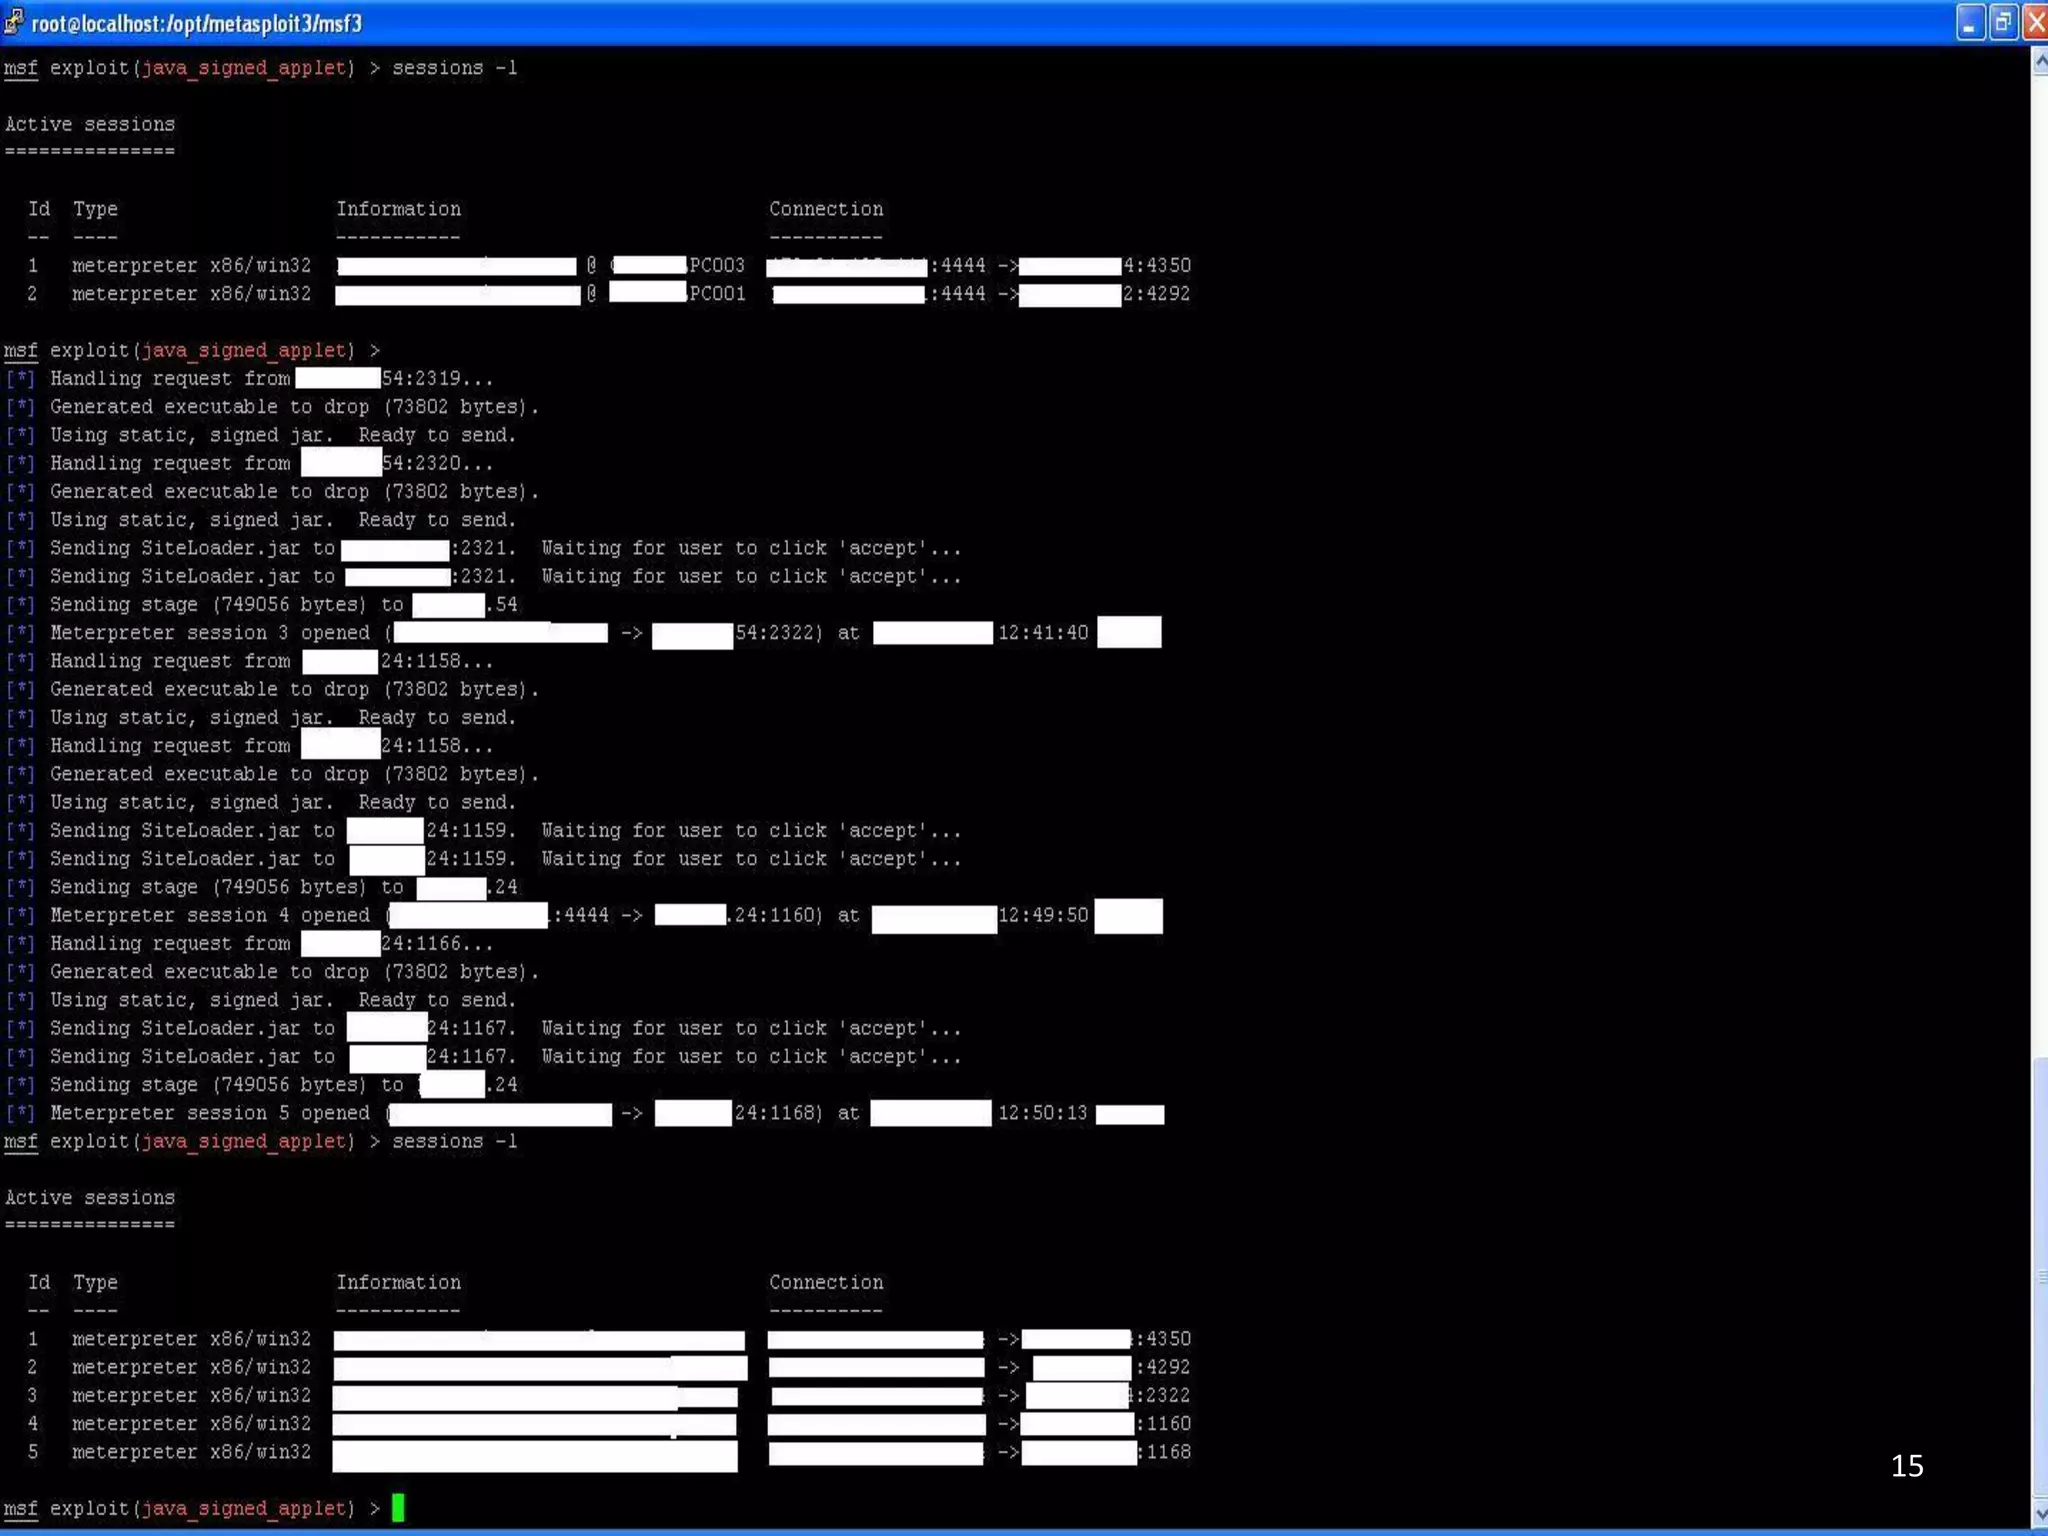Click the scrollbar down arrow
2048x1536 pixels.
tap(2039, 1513)
